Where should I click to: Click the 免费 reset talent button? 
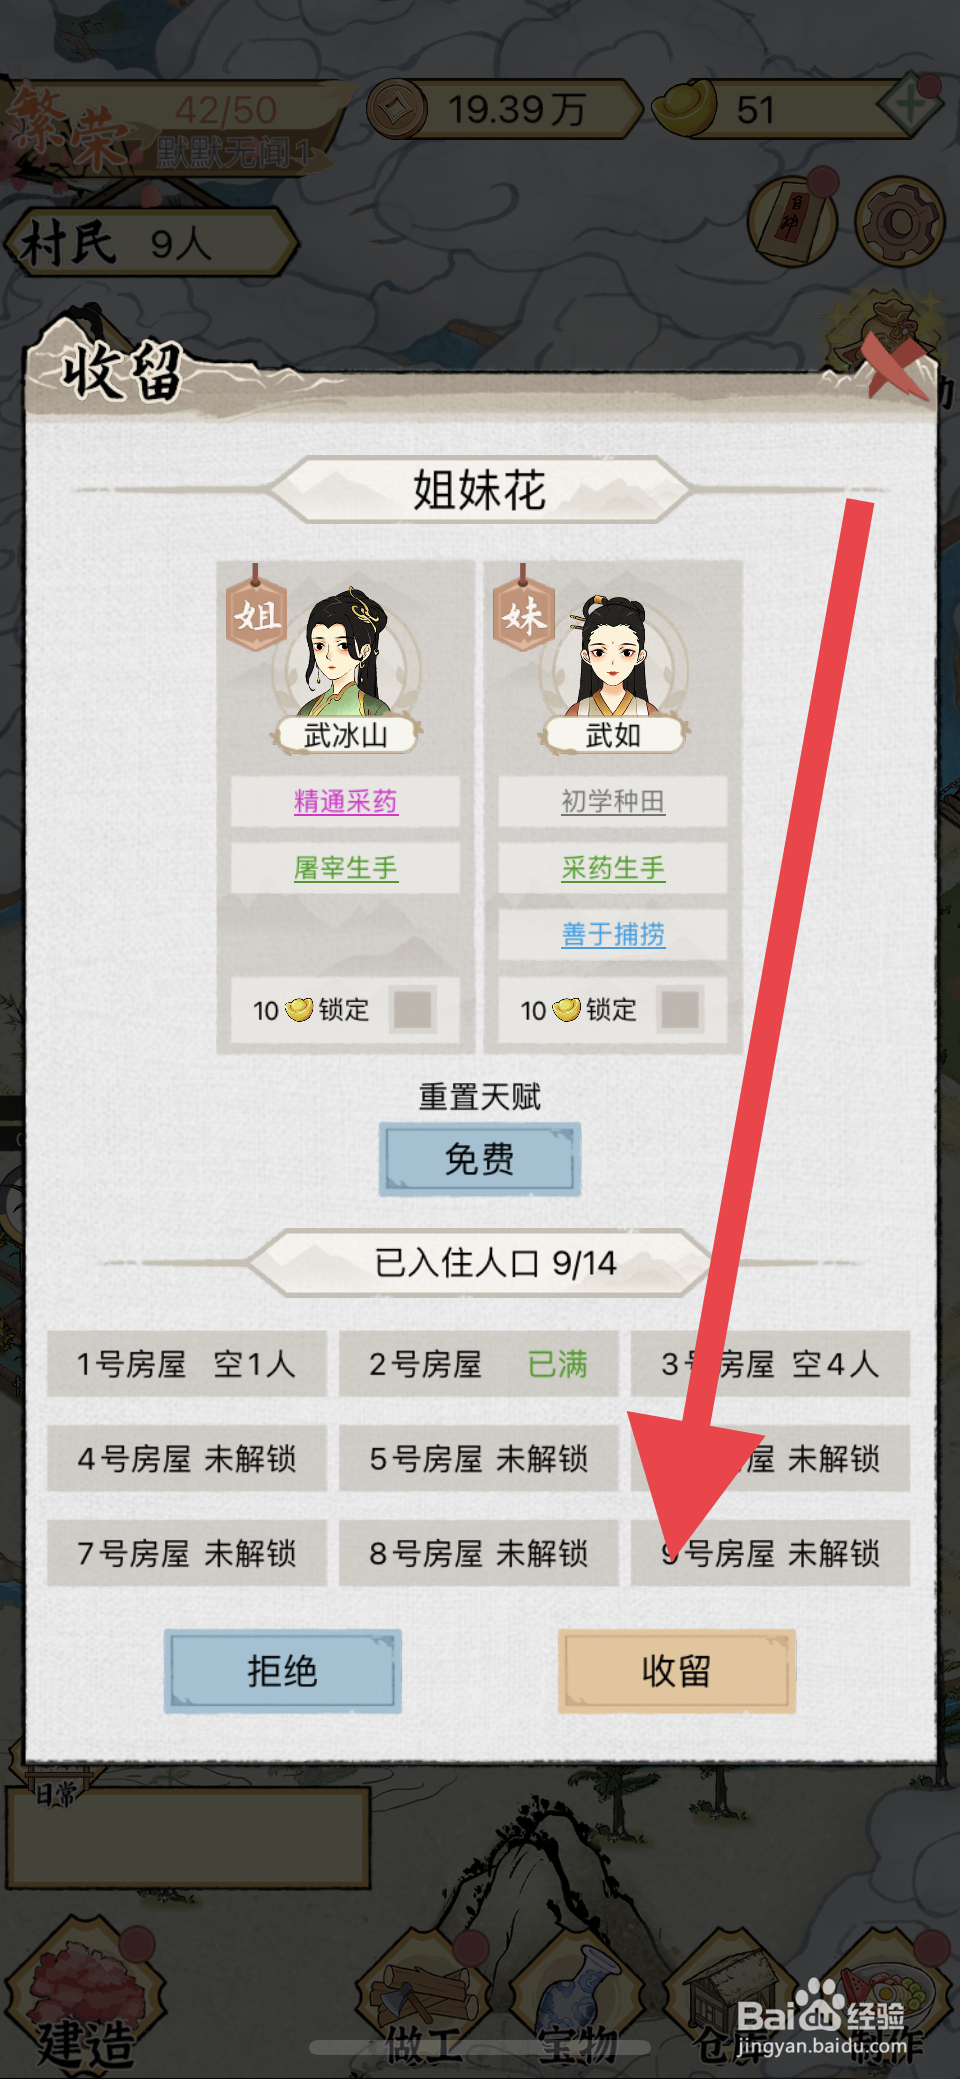tap(480, 1160)
